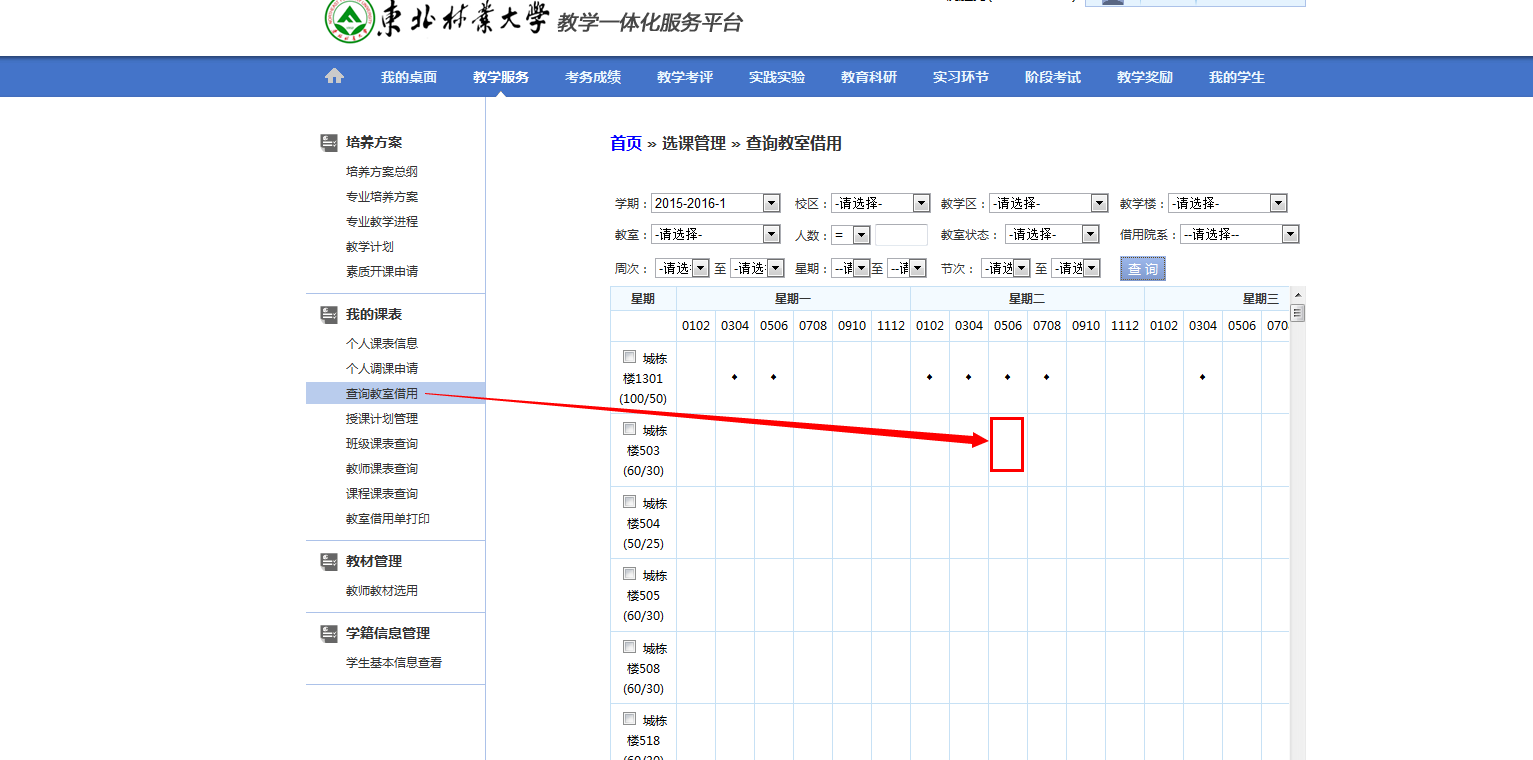Click the 我的课表 section icon
Image resolution: width=1533 pixels, height=760 pixels.
pos(329,315)
